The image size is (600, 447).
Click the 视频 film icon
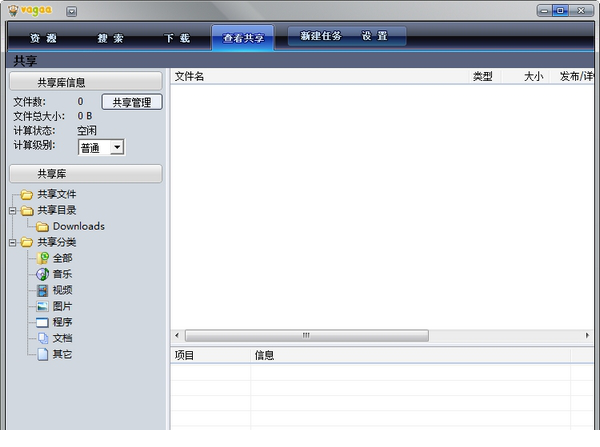[x=42, y=290]
